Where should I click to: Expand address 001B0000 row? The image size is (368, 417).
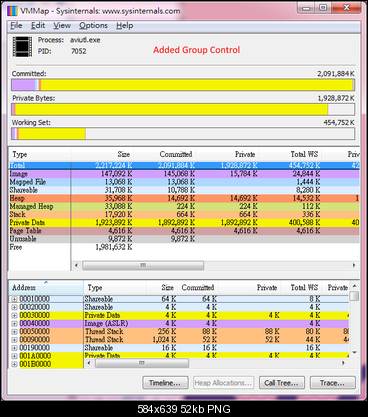pyautogui.click(x=14, y=364)
